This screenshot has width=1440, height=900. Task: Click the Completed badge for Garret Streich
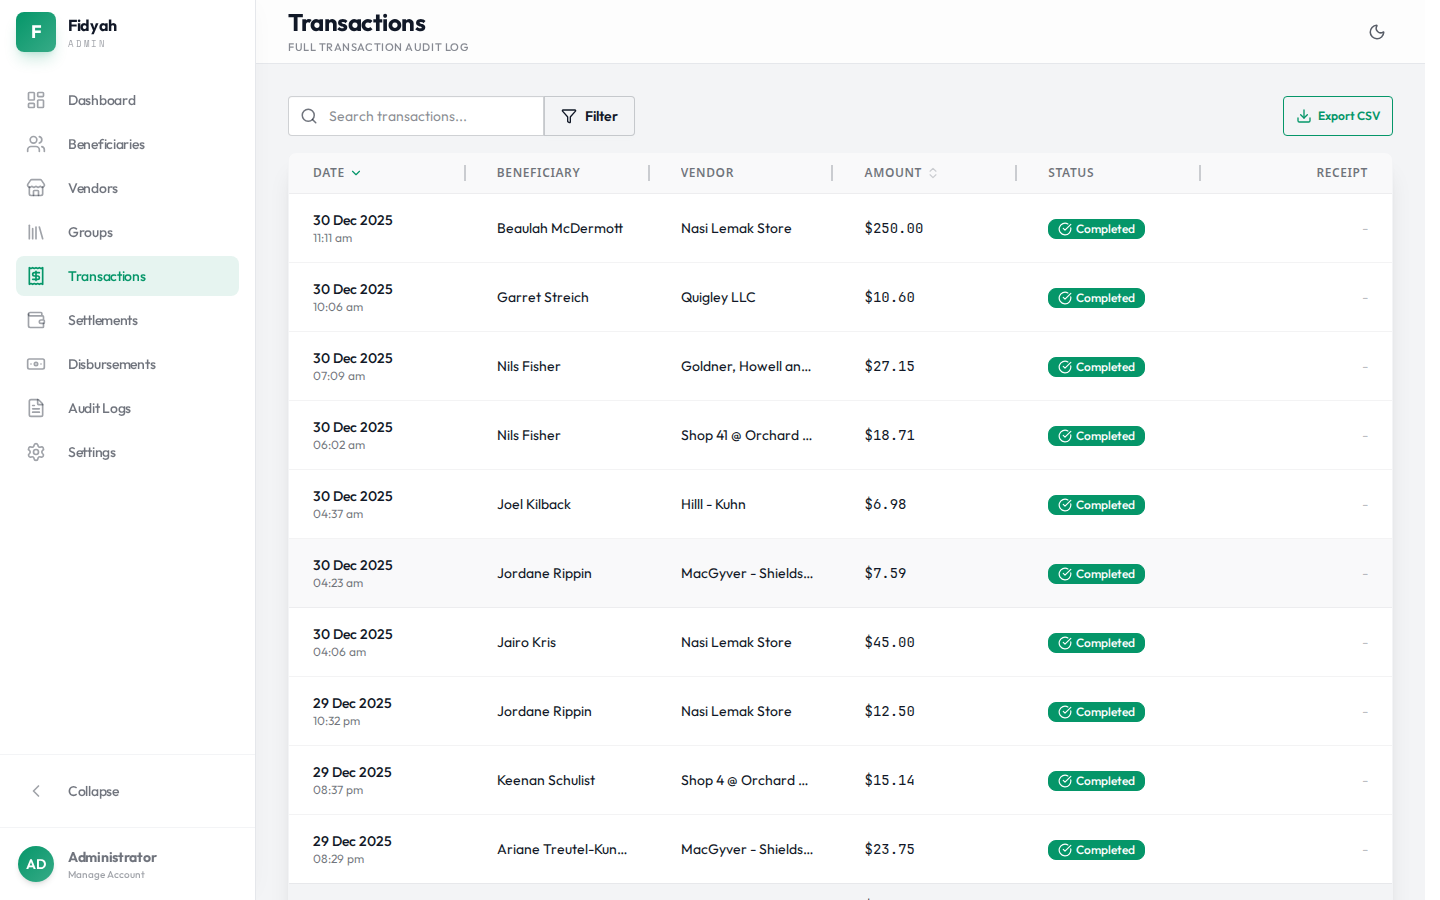[1096, 297]
